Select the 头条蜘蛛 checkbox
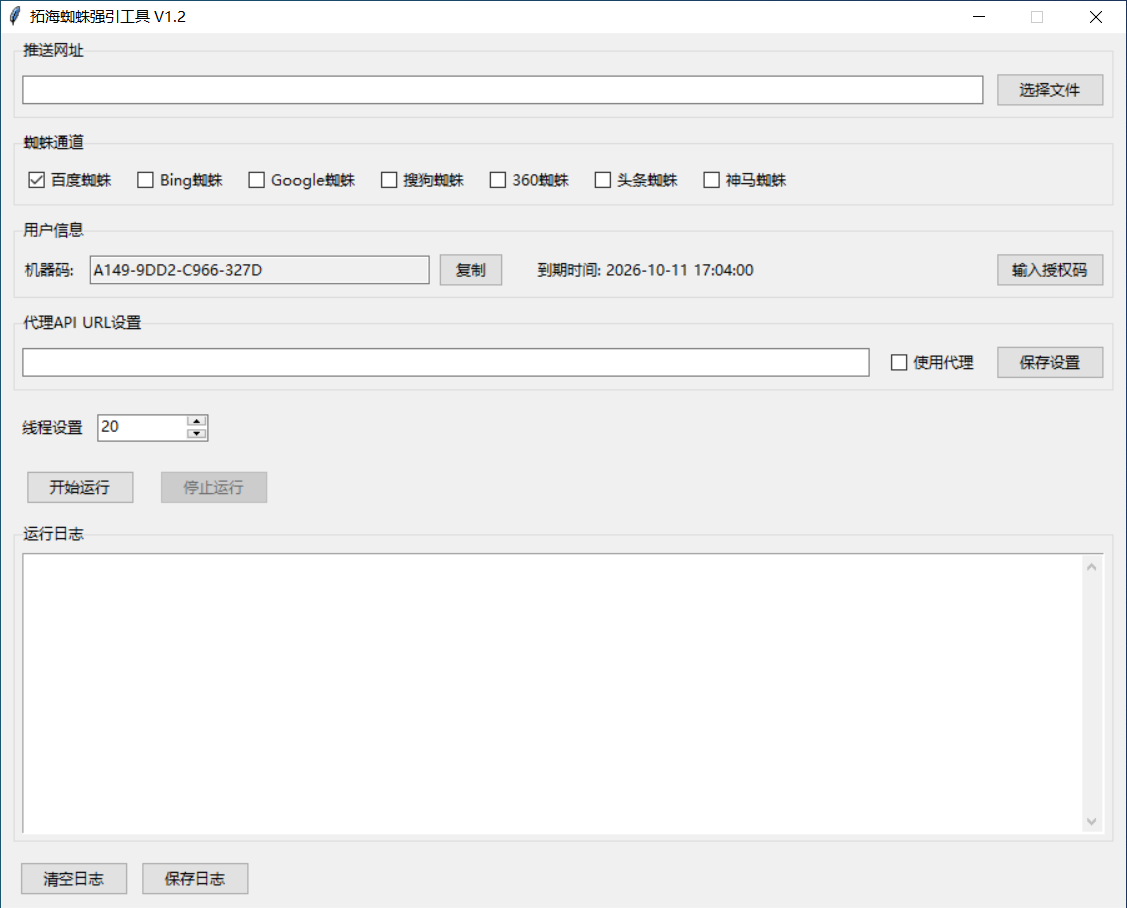 click(603, 180)
